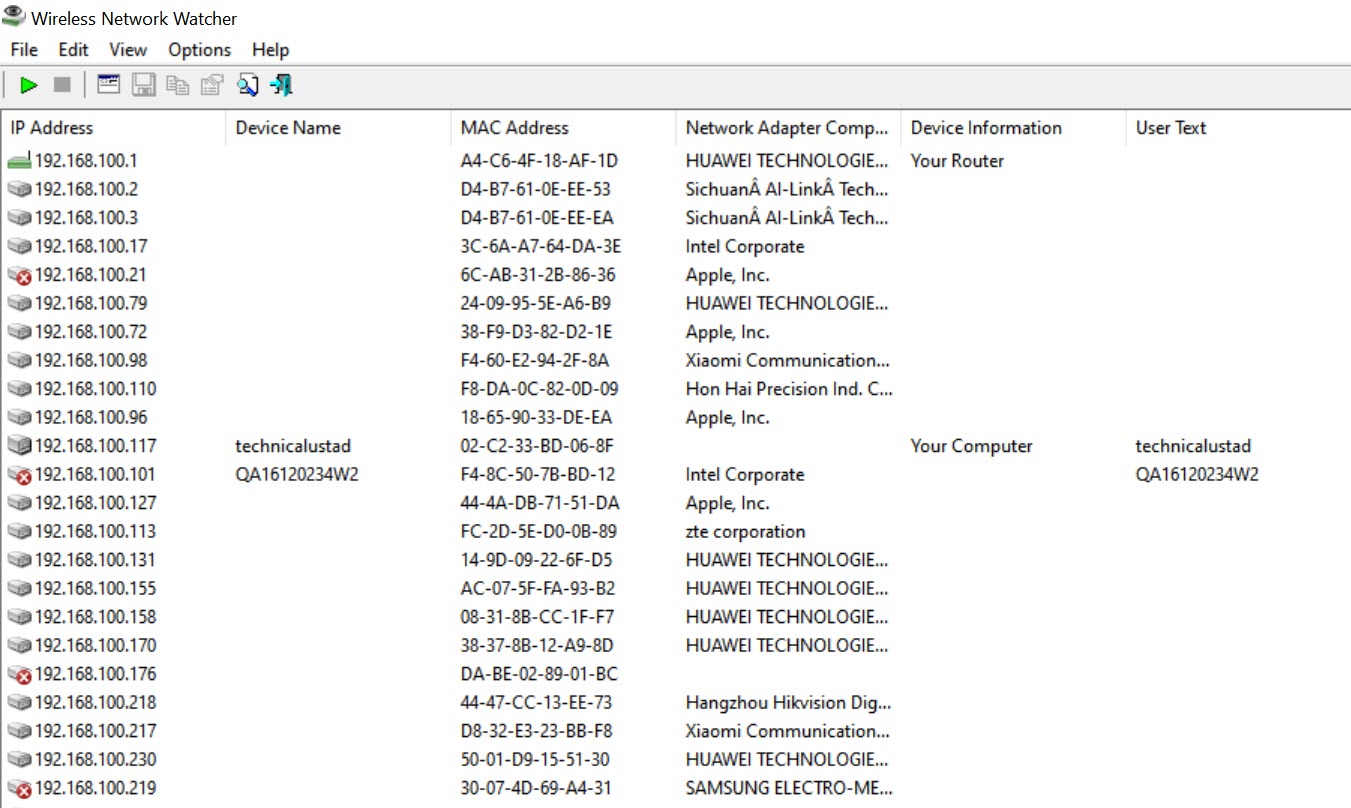This screenshot has width=1351, height=808.
Task: Open the Edit menu
Action: (73, 50)
